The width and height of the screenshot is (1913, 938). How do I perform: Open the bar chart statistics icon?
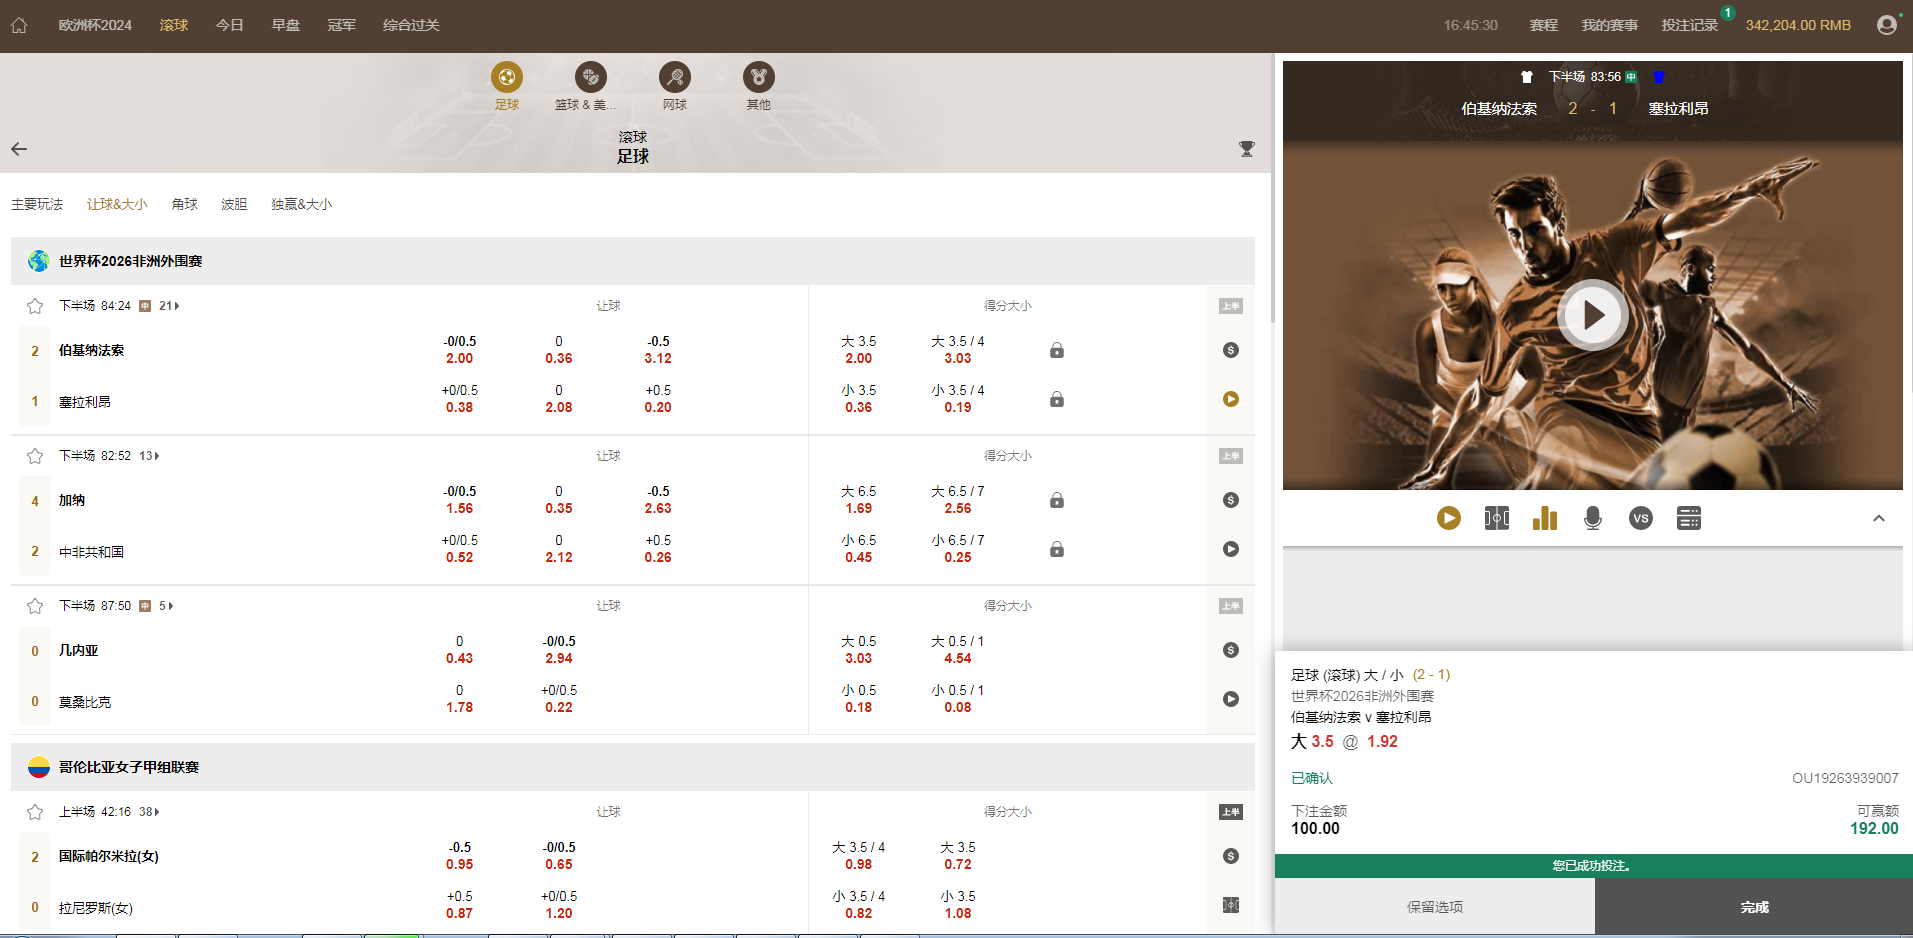tap(1544, 518)
